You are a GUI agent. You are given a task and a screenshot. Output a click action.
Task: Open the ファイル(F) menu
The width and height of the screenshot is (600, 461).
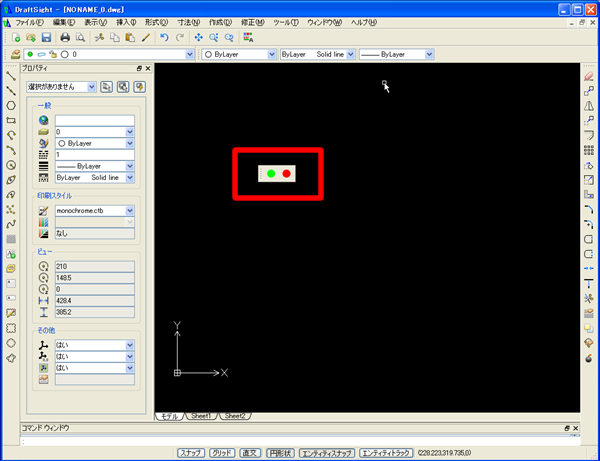click(x=29, y=23)
